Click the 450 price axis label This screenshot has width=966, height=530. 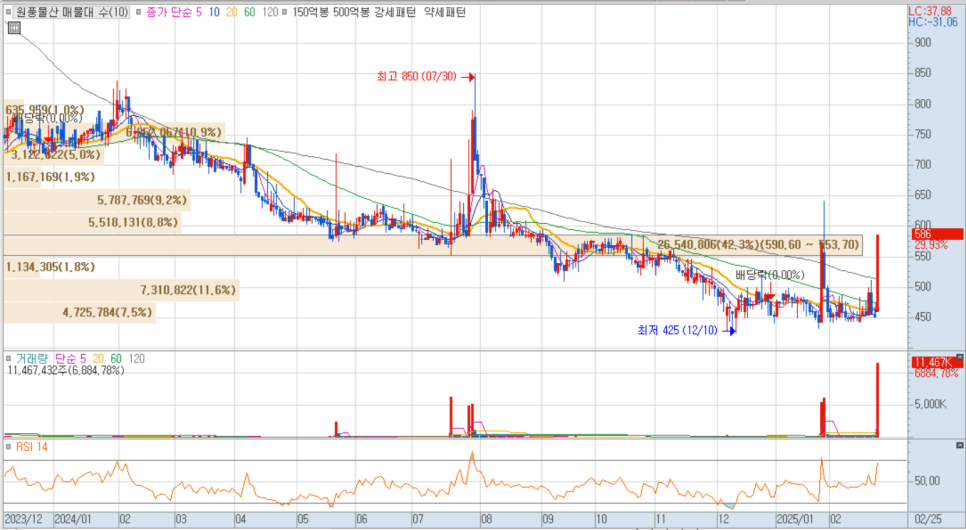[x=923, y=317]
